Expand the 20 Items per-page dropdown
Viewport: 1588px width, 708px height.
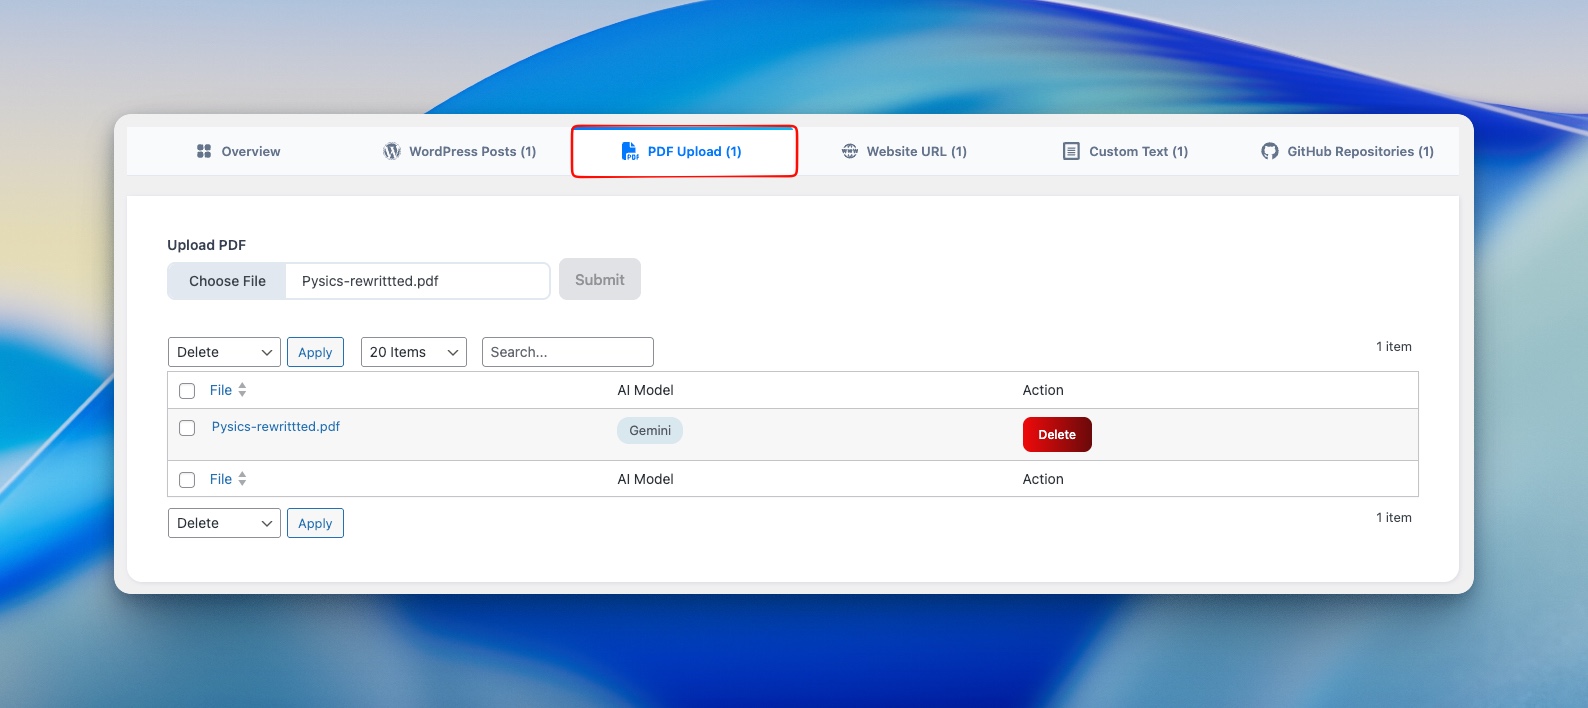point(413,352)
